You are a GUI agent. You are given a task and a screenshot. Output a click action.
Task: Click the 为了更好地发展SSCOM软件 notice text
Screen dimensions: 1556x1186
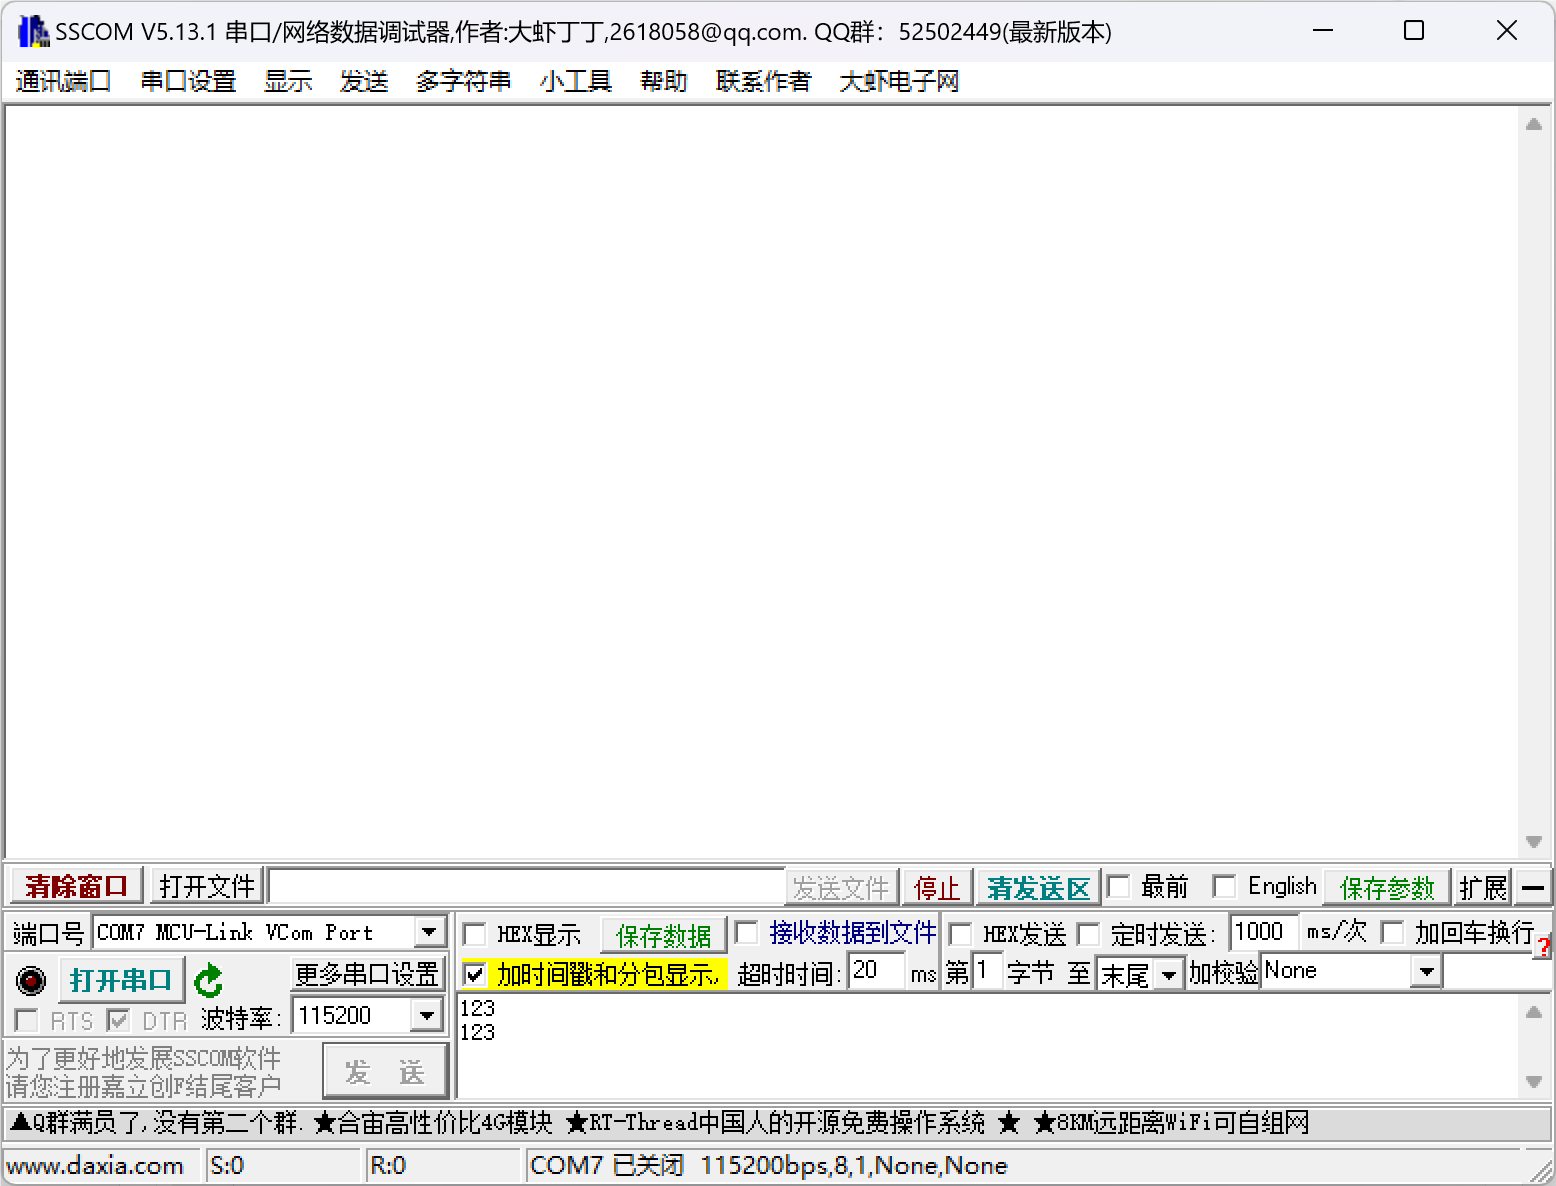pyautogui.click(x=144, y=1058)
